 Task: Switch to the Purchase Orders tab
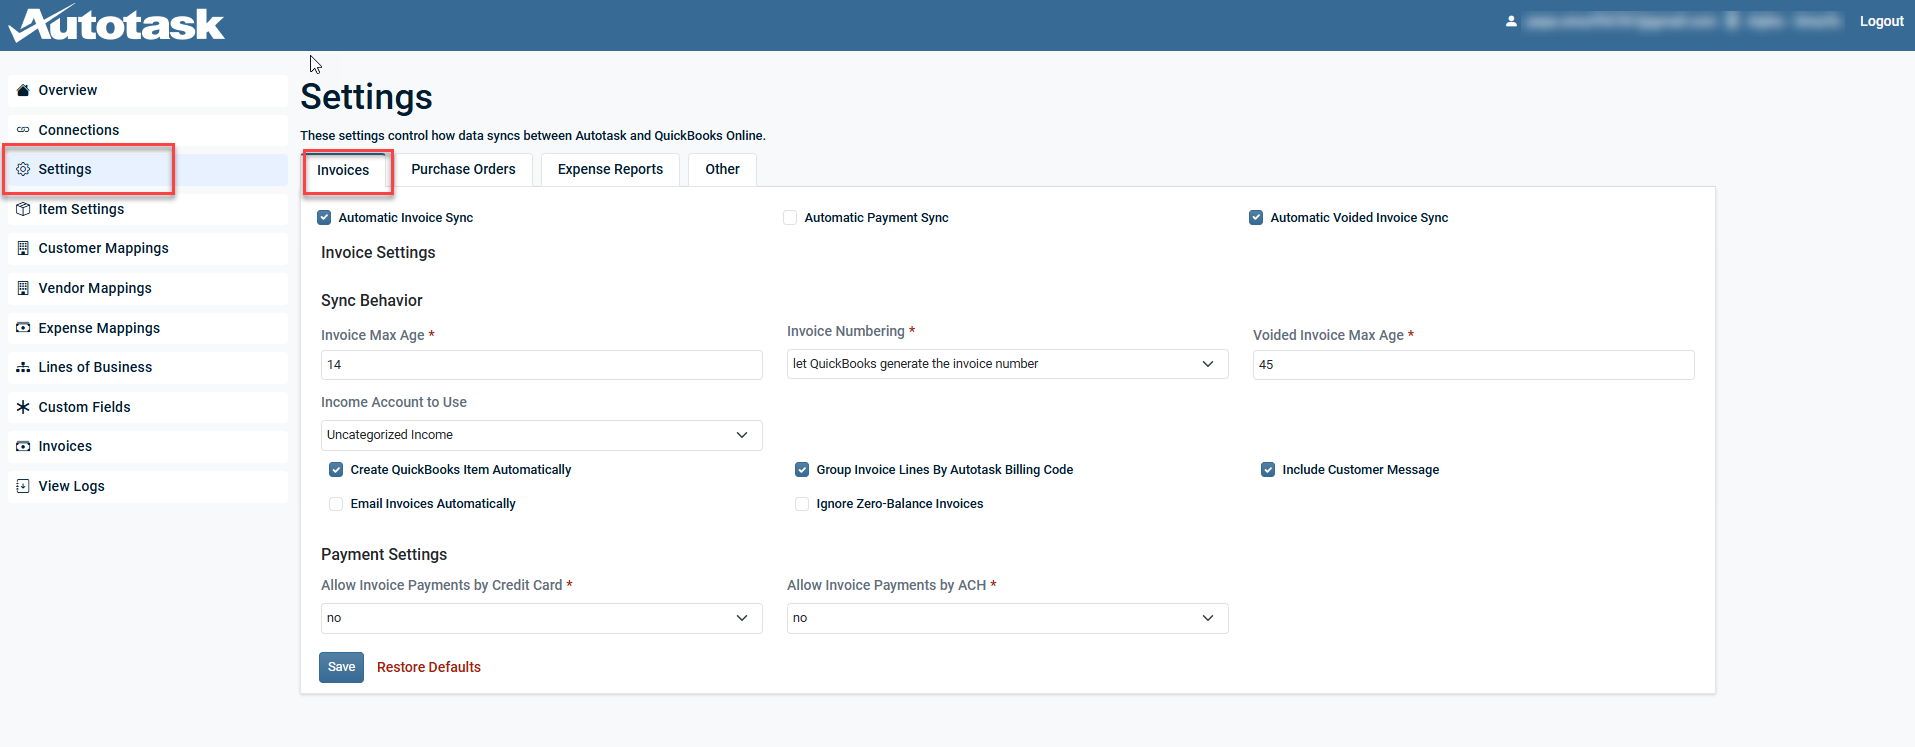[x=463, y=170]
